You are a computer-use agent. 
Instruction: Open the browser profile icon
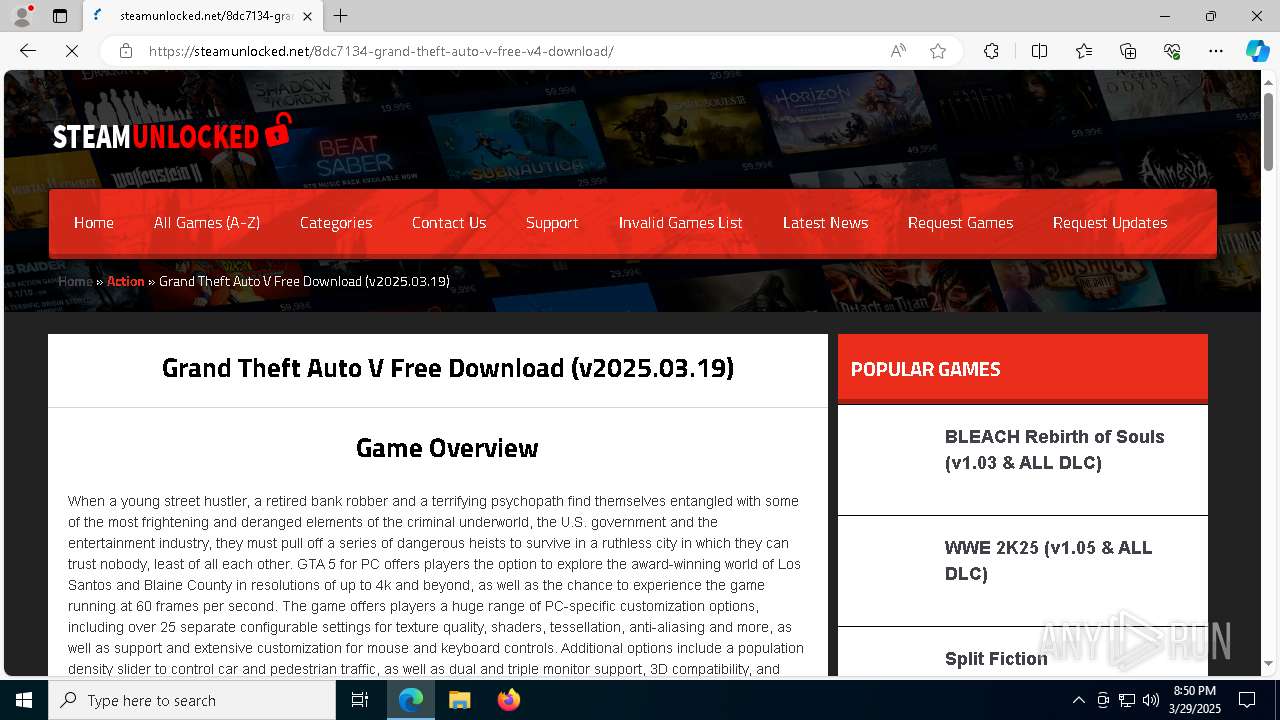point(22,16)
